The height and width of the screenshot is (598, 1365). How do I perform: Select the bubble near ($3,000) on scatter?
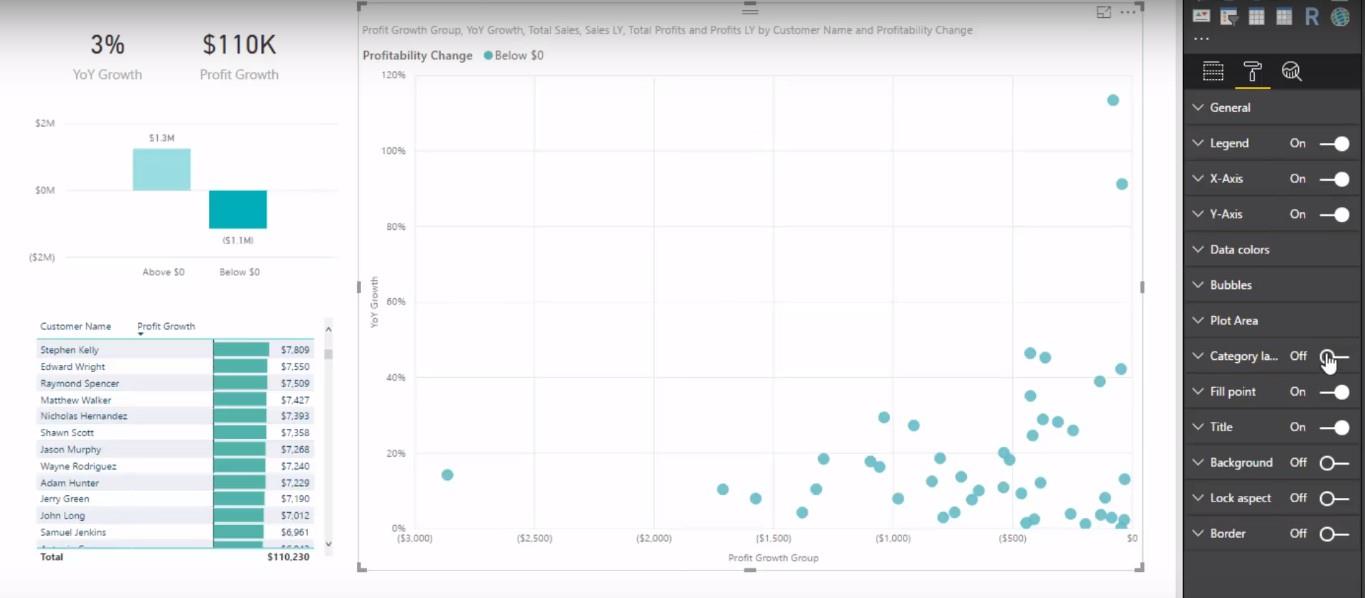point(447,475)
